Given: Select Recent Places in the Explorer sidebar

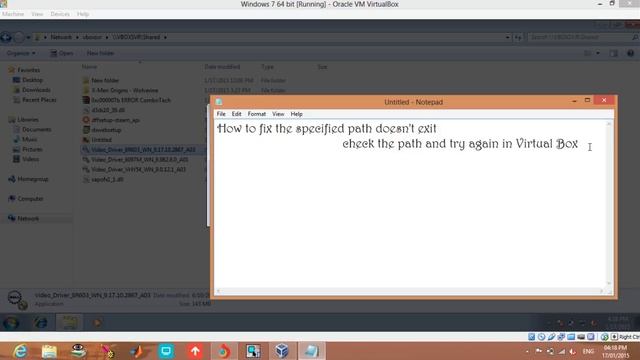Looking at the screenshot, I should 39,100.
